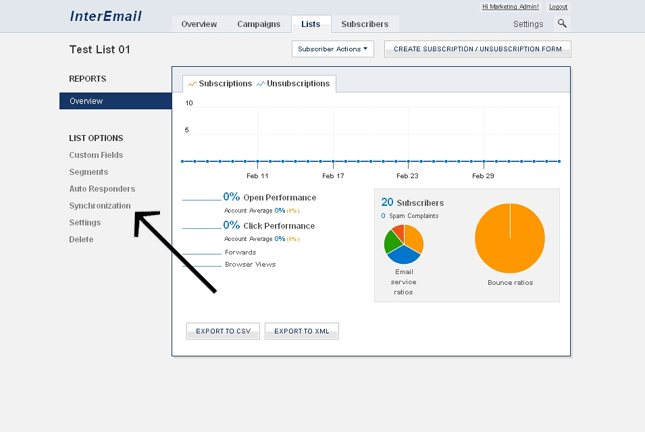Open Settings in the top right
Screen dimensions: 645x432
[528, 24]
